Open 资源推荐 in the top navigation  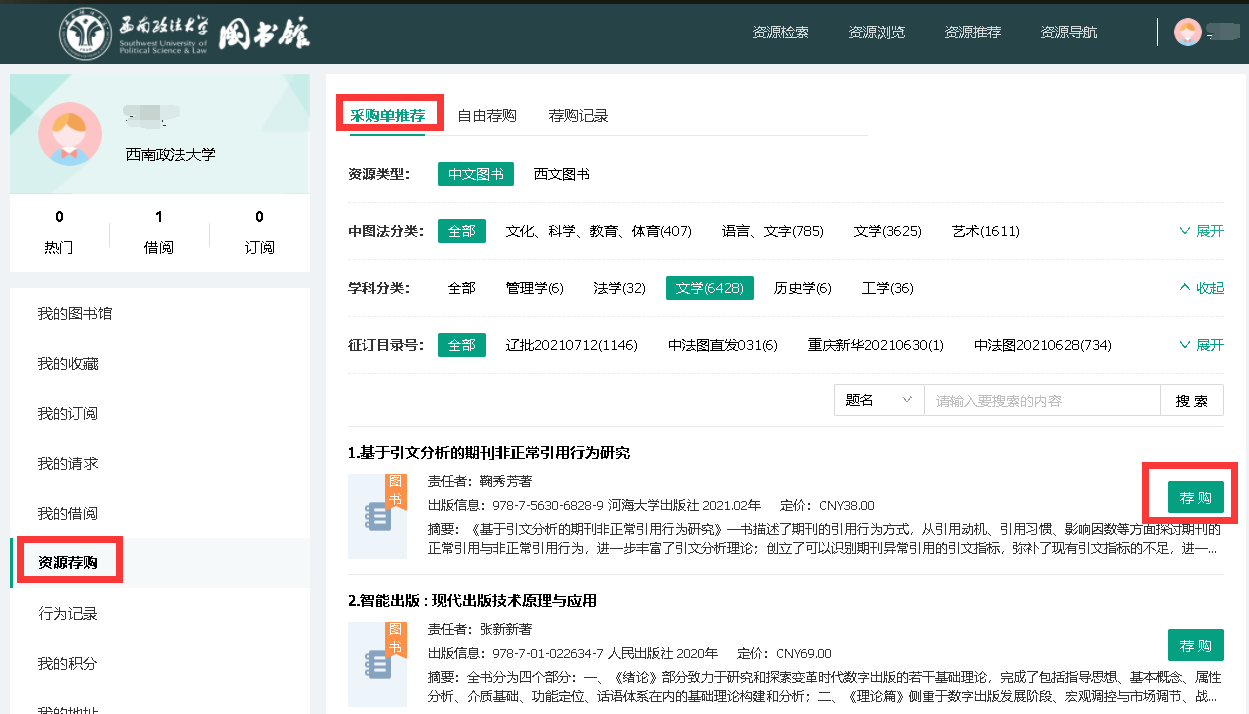click(x=973, y=32)
